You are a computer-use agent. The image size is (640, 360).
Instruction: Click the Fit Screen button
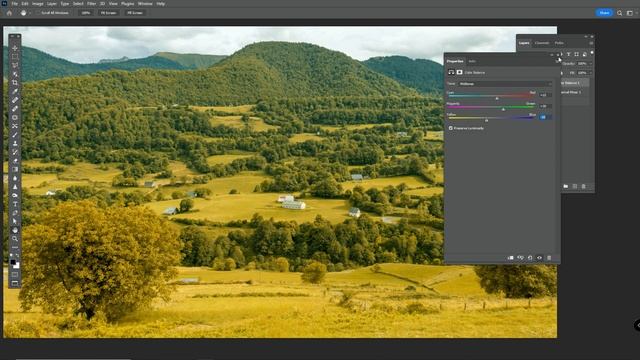(x=109, y=13)
